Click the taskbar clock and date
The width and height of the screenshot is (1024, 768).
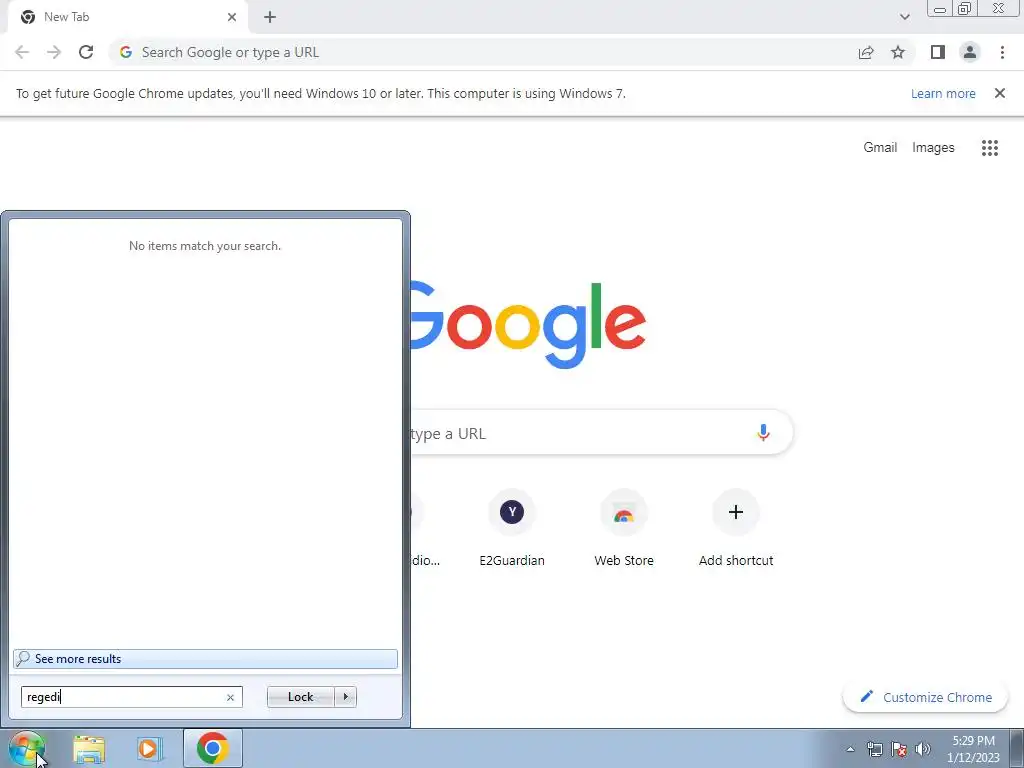(x=973, y=749)
